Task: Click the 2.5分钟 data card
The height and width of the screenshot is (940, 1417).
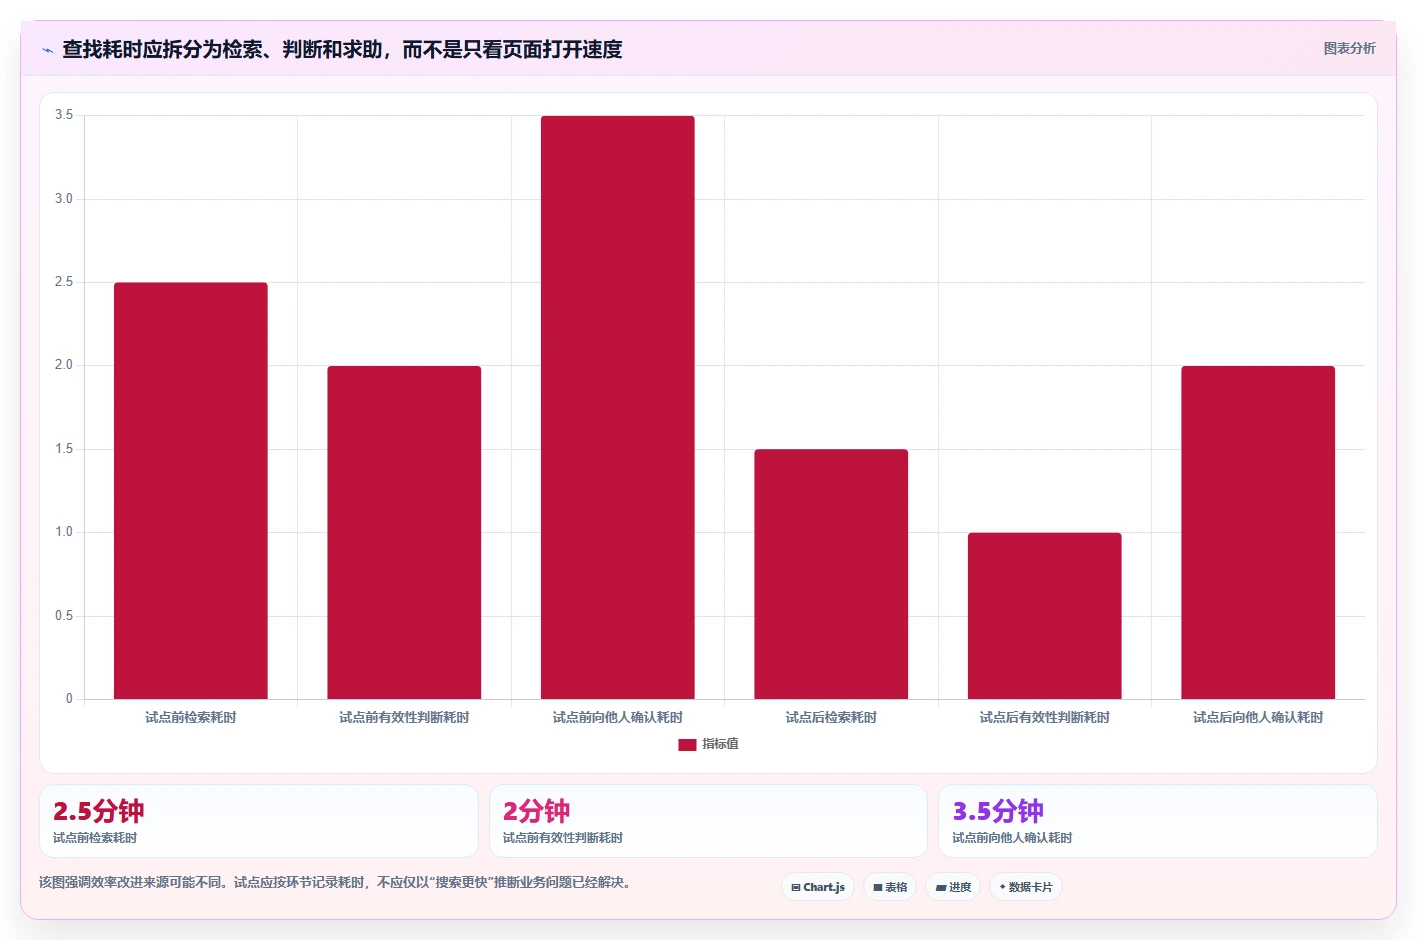Action: point(259,821)
